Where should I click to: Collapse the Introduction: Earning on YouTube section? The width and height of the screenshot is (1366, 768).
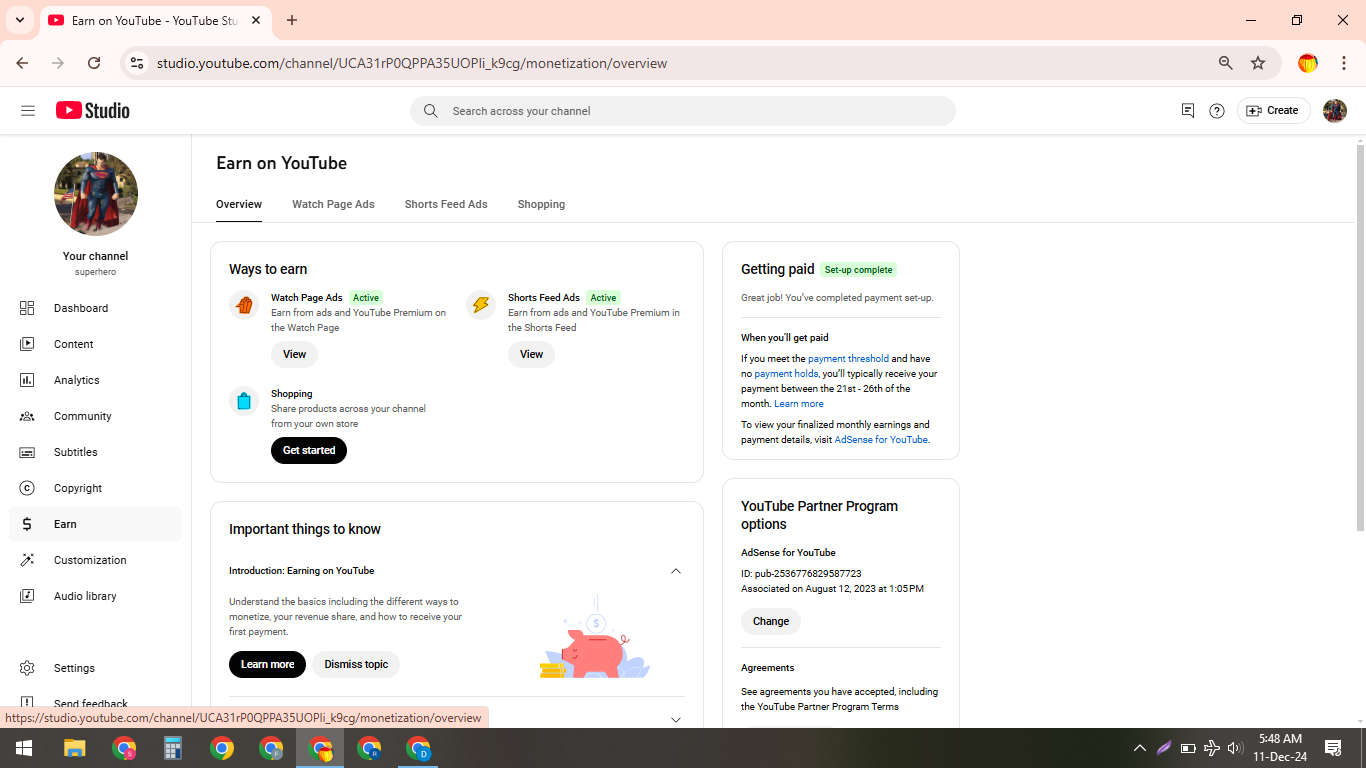tap(676, 571)
